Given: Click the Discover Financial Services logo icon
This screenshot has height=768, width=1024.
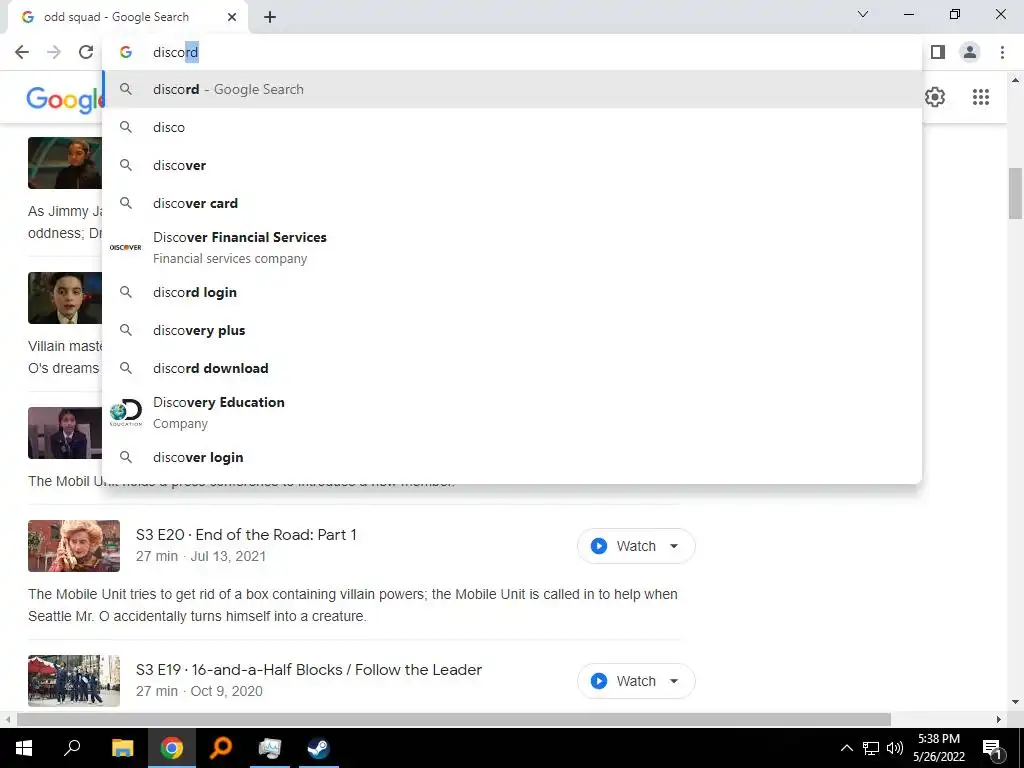Looking at the screenshot, I should point(125,248).
